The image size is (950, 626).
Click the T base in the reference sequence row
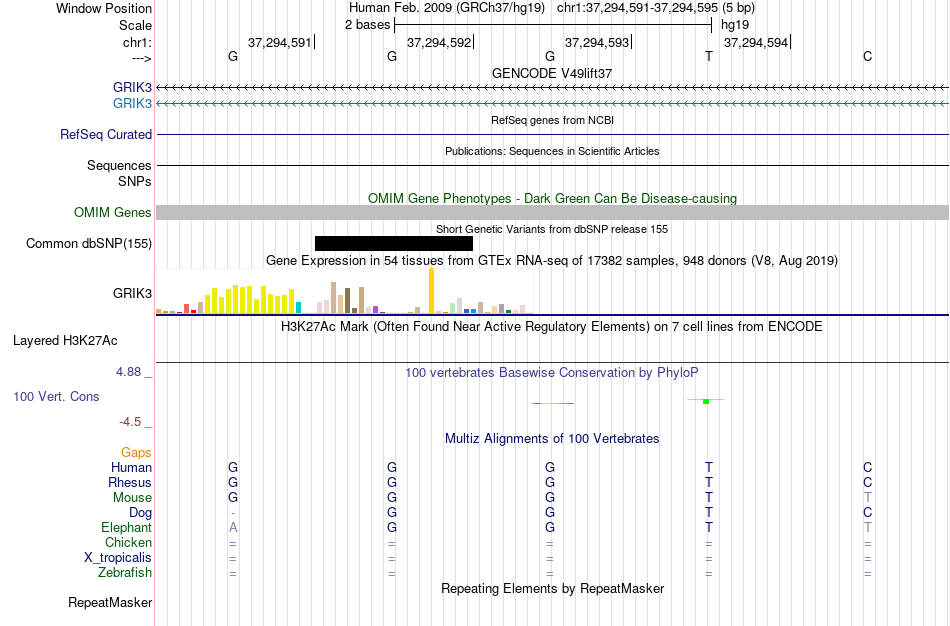click(x=709, y=56)
